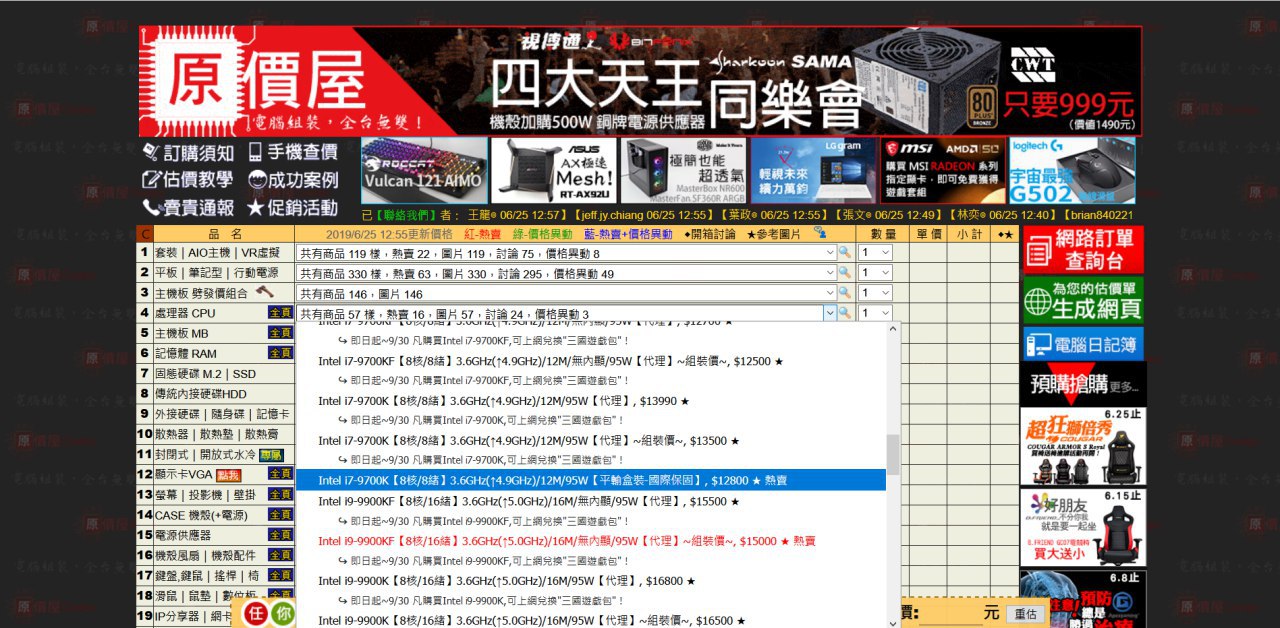Click the 專屬 badge on 水冷 row

(270, 454)
